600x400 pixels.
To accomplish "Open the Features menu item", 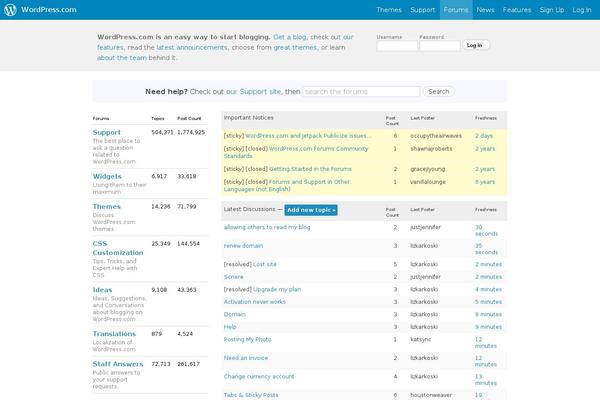I will pos(517,10).
